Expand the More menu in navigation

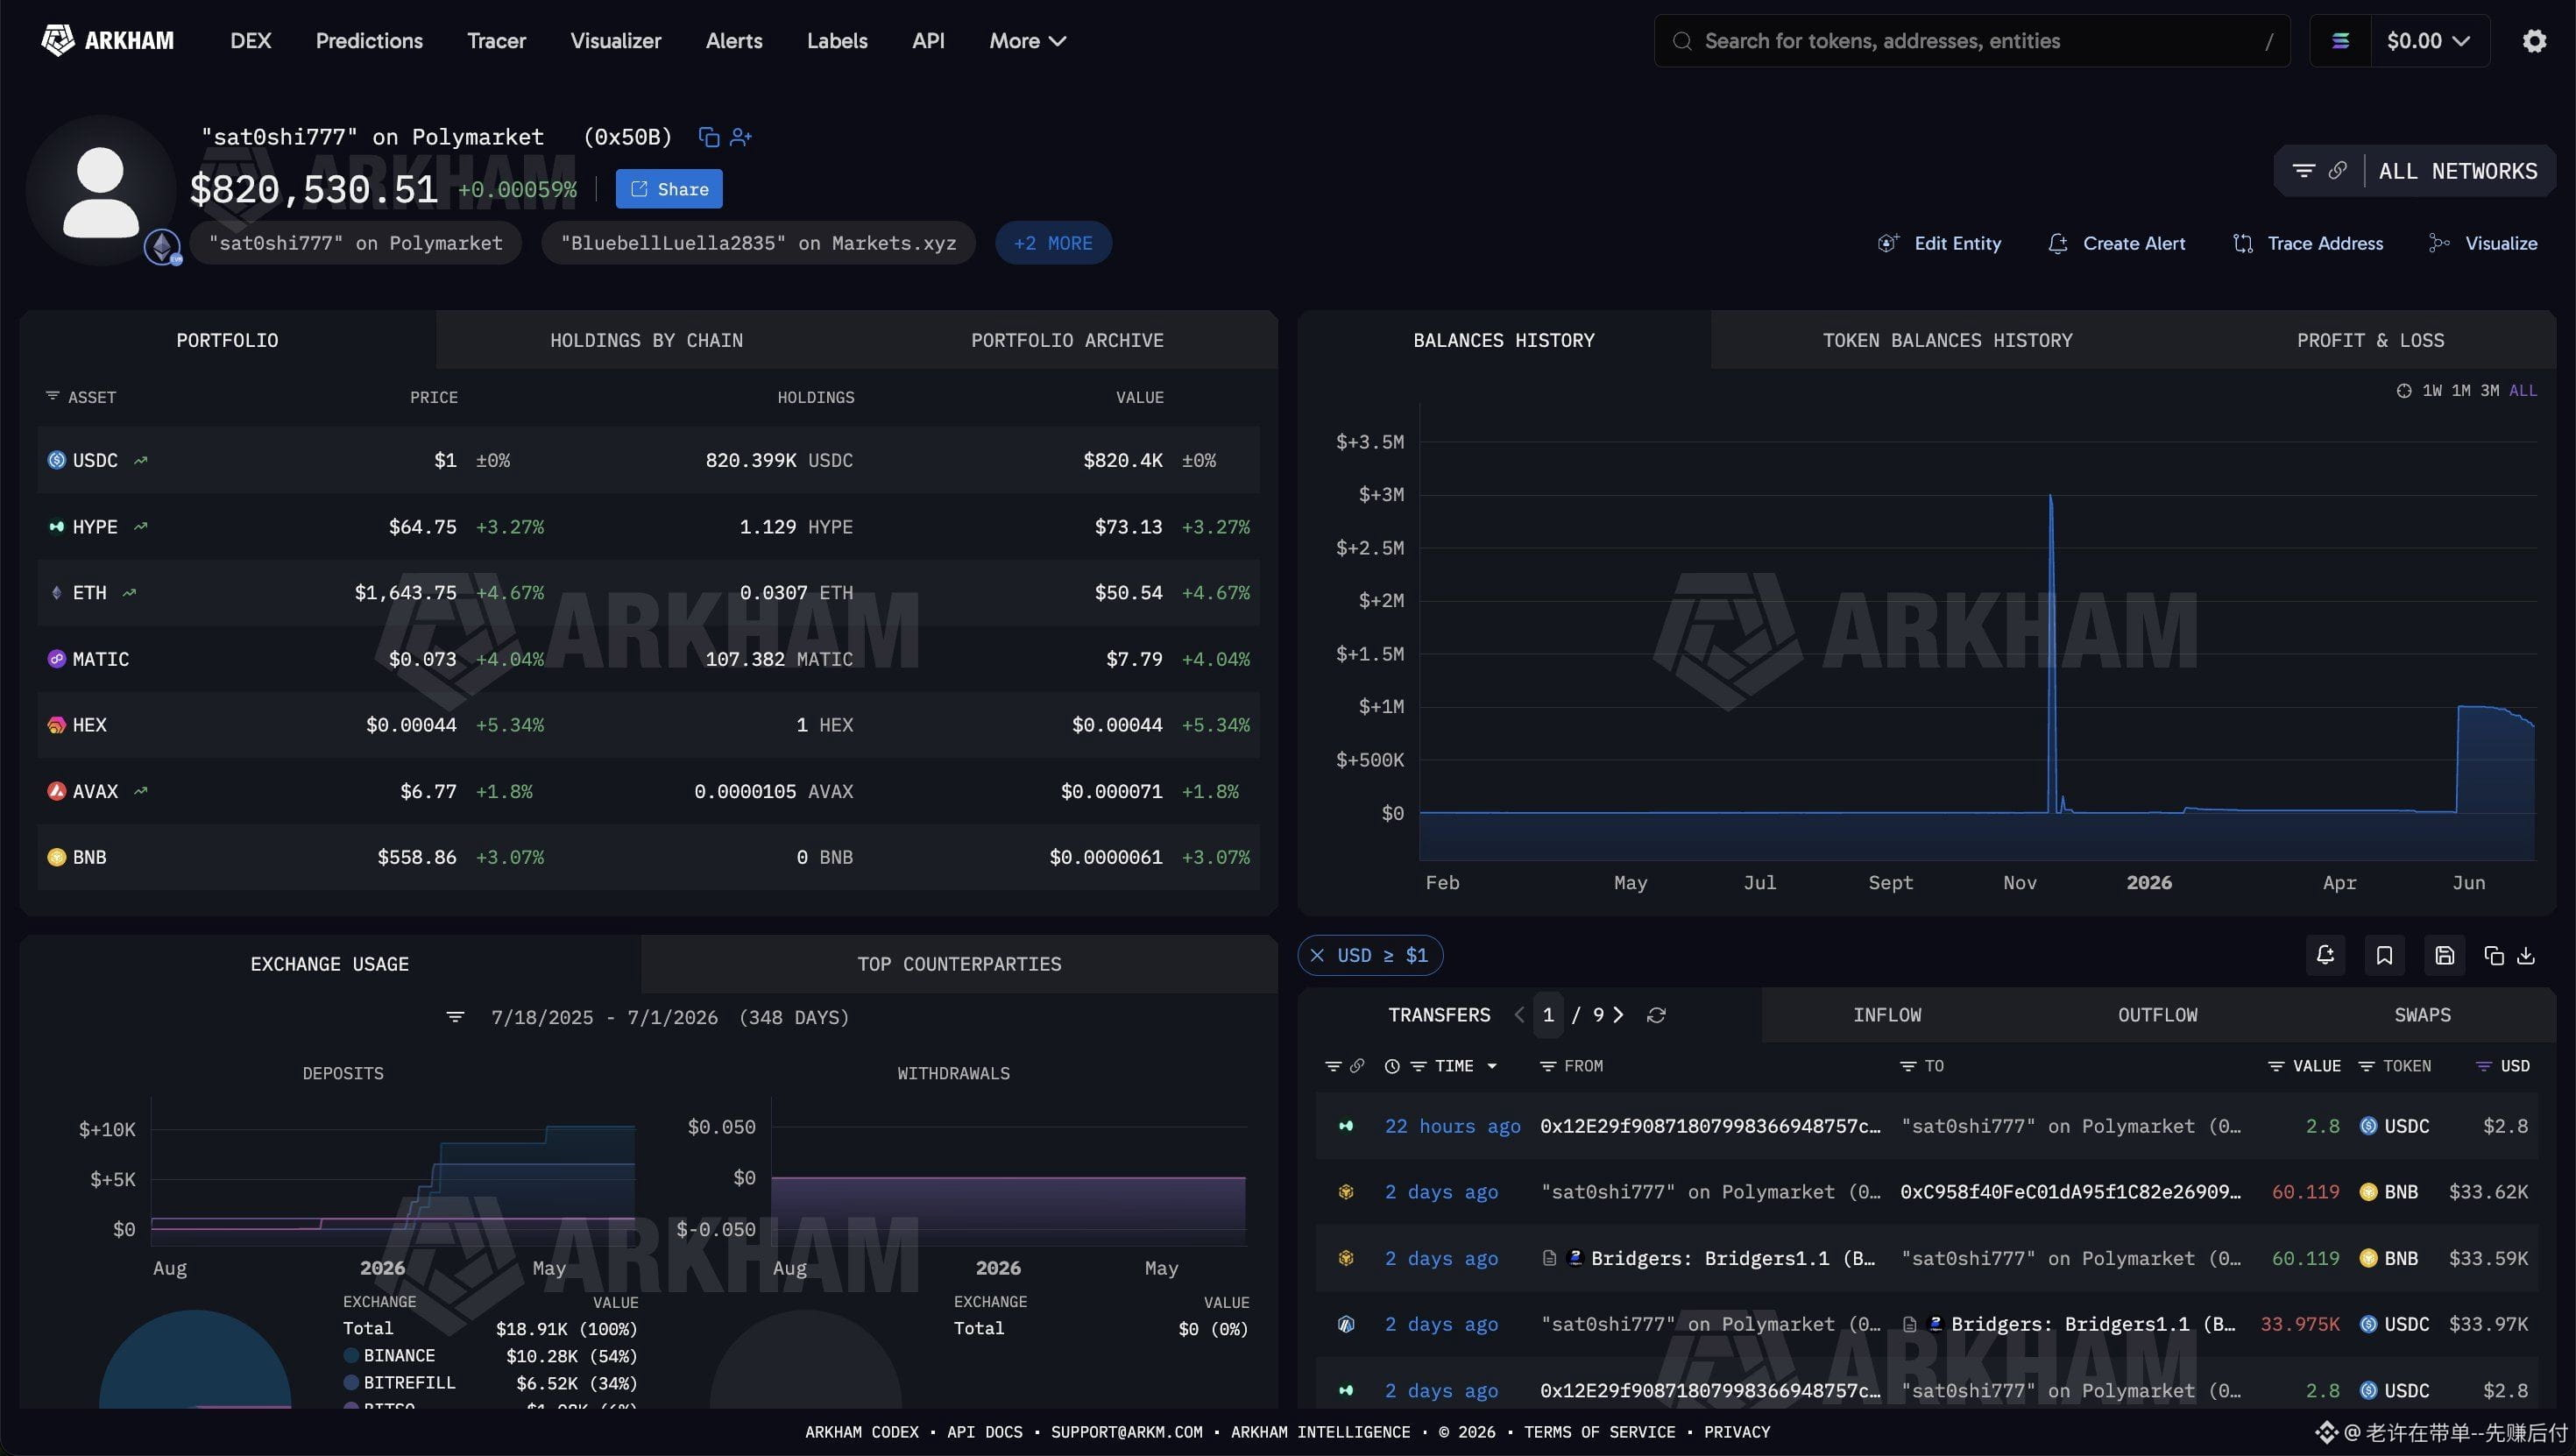[1028, 41]
